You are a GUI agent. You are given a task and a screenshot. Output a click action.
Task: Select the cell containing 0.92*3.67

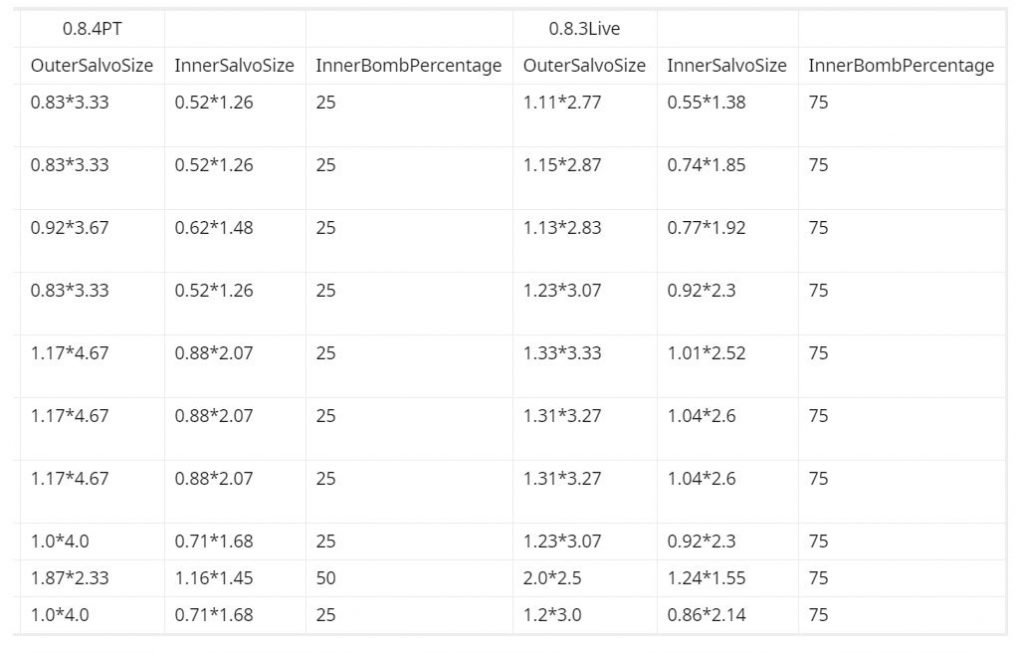tap(70, 228)
